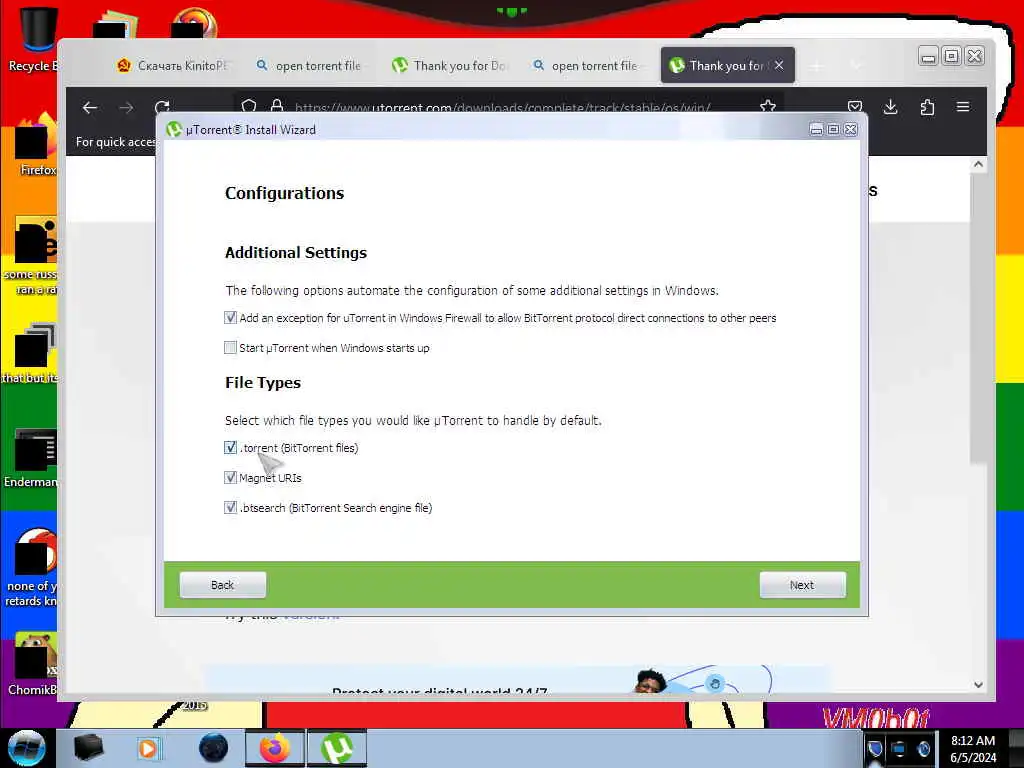Click the µTorrent logo in wizard title bar

174,129
